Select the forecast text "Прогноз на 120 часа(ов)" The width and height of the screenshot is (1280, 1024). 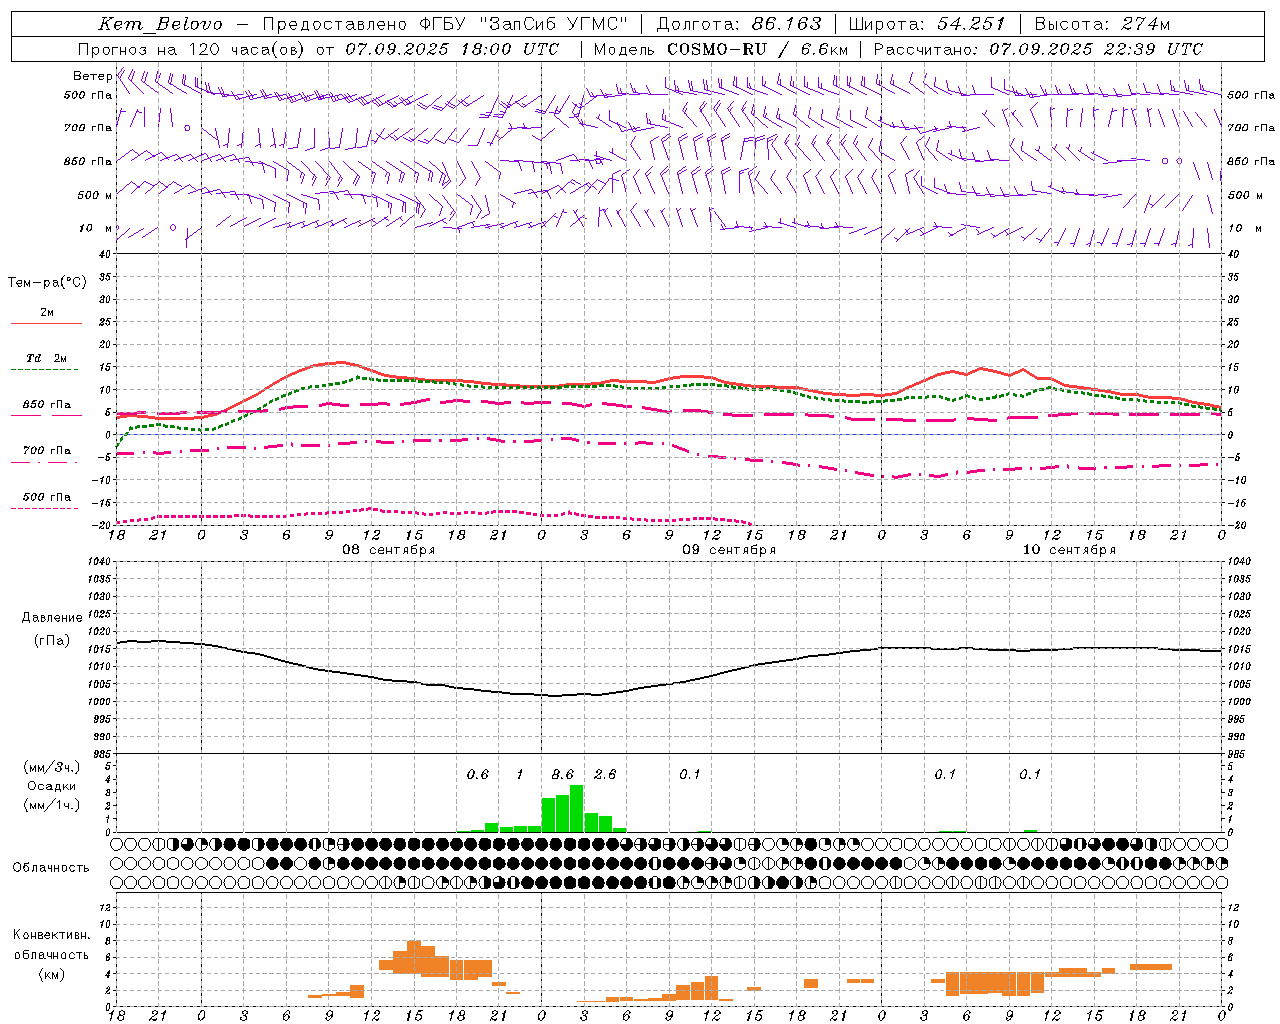(x=193, y=49)
